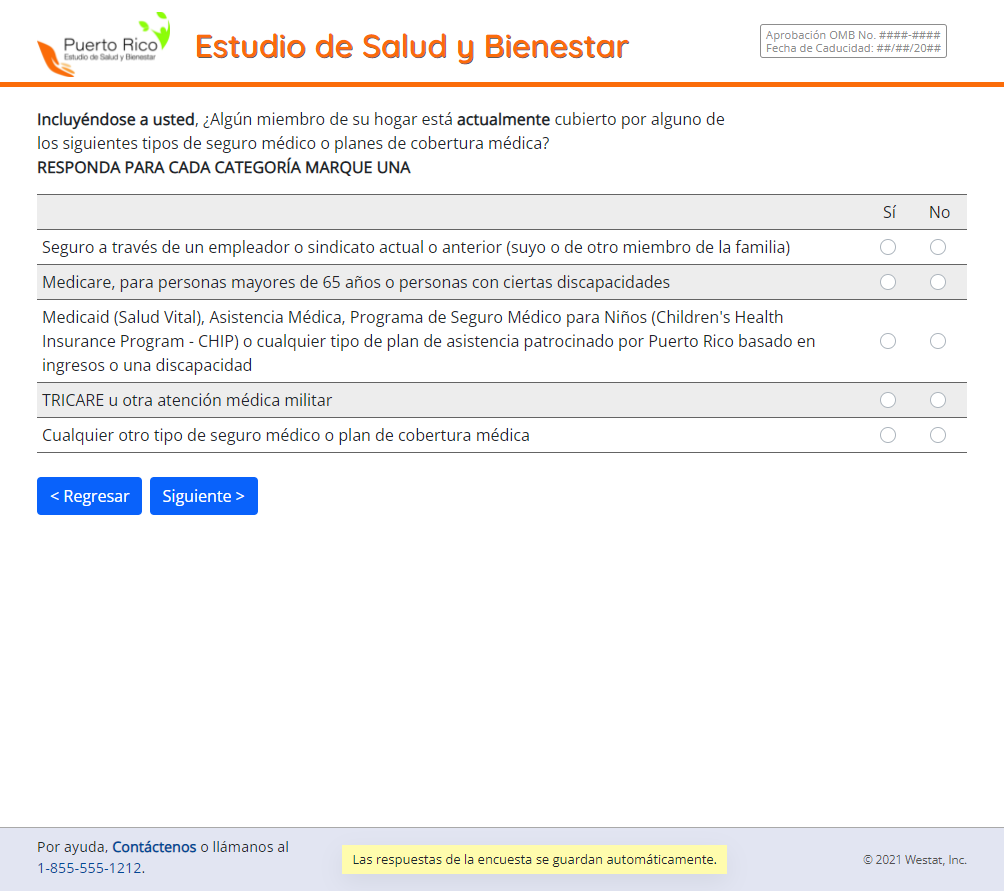This screenshot has height=891, width=1004.
Task: Select No for any other insurance type
Action: (x=937, y=435)
